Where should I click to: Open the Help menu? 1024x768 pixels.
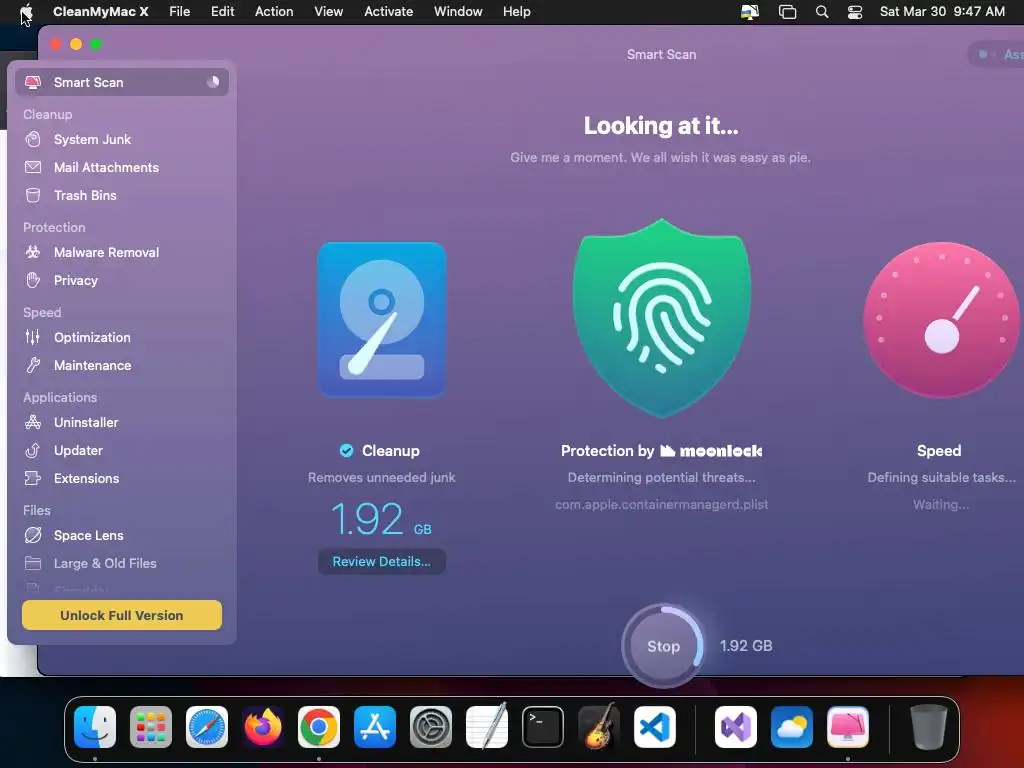pyautogui.click(x=517, y=12)
